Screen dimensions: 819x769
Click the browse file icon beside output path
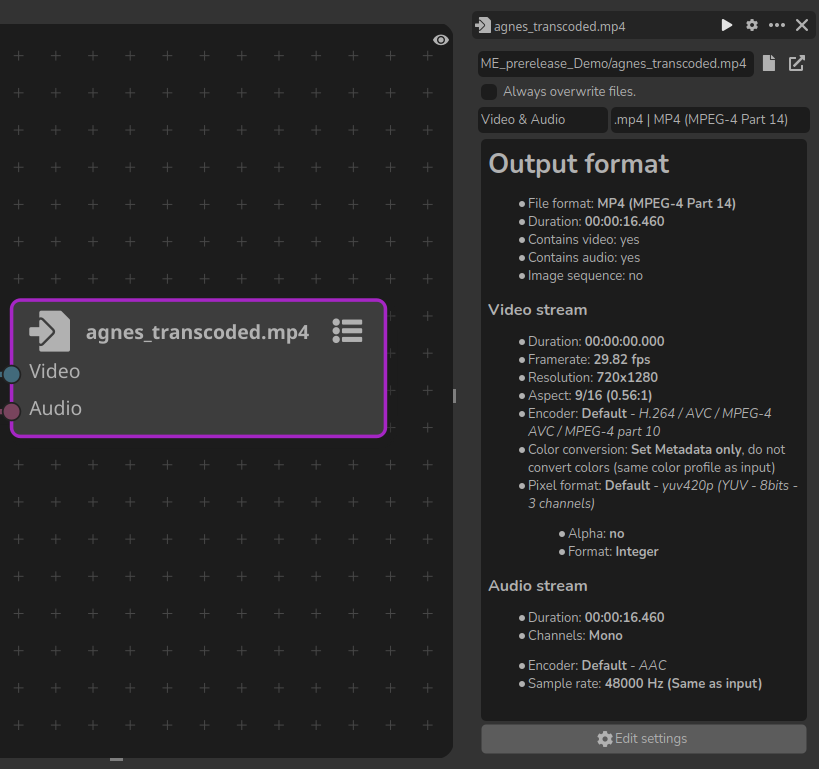click(769, 64)
